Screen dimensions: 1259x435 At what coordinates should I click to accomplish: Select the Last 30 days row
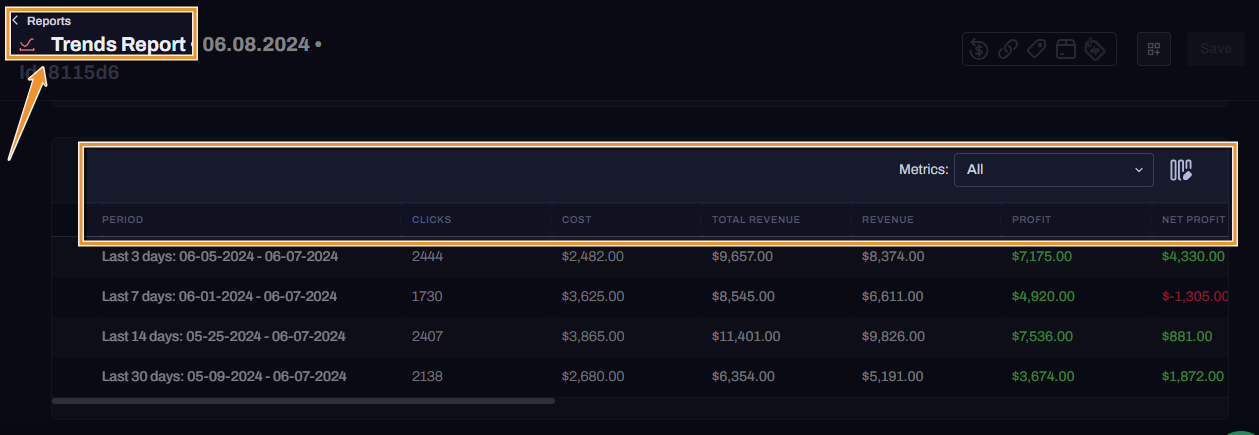pyautogui.click(x=224, y=376)
